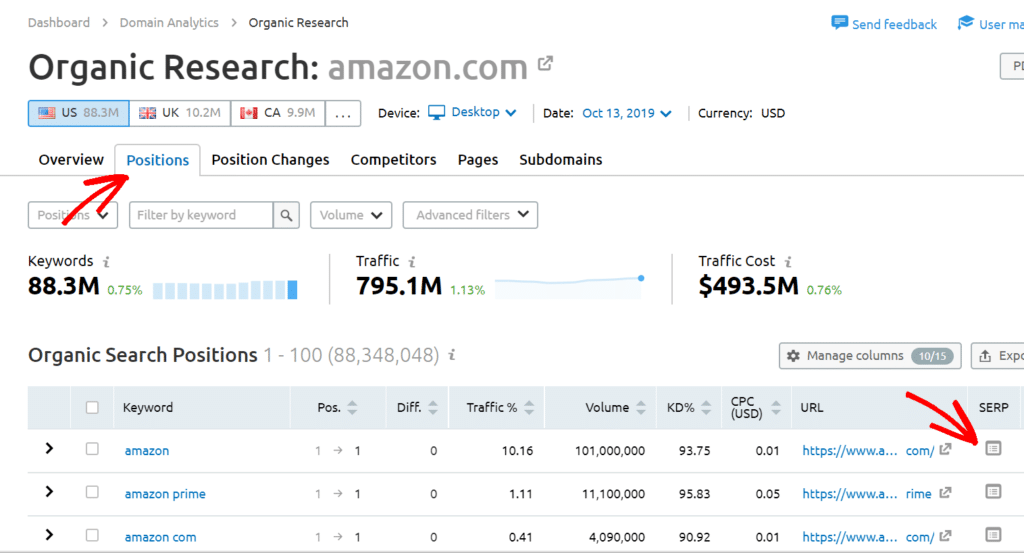Open the amazon com keyword link
Image resolution: width=1024 pixels, height=553 pixels.
click(160, 537)
